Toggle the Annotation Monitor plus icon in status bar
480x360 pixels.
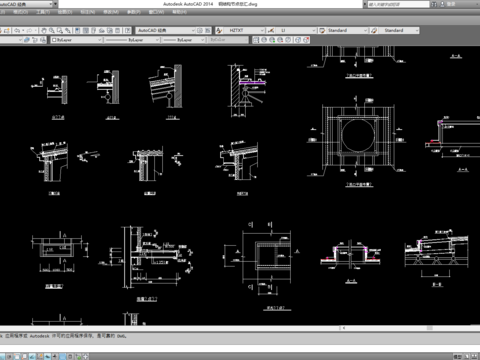click(x=86, y=356)
